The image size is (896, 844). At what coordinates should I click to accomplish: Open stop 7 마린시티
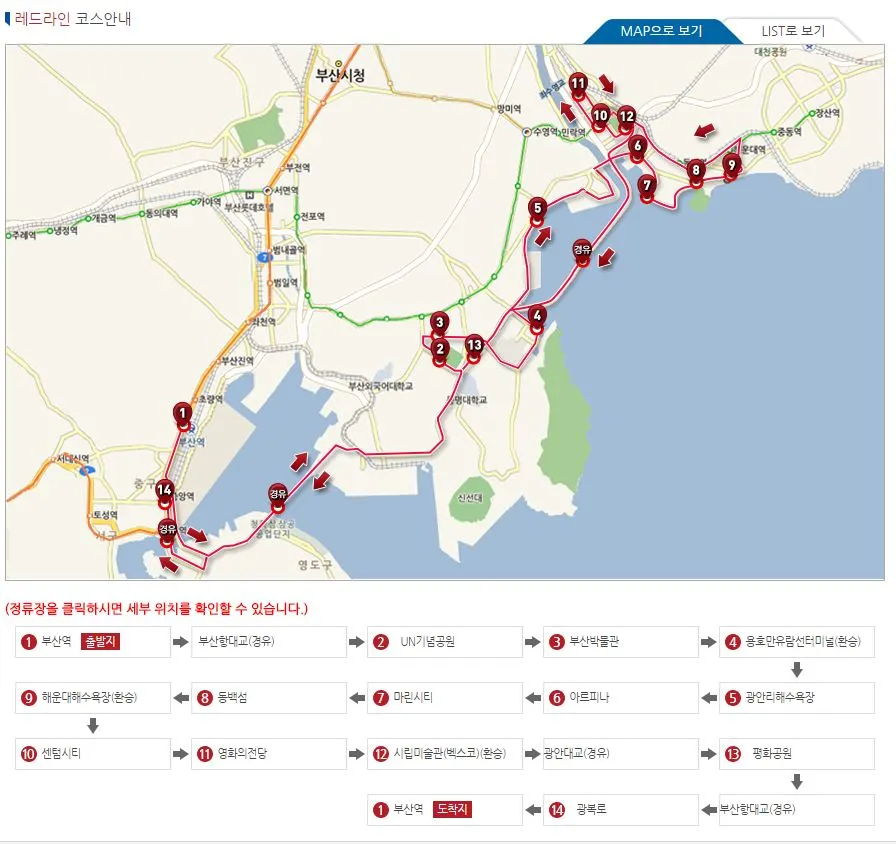pos(445,698)
